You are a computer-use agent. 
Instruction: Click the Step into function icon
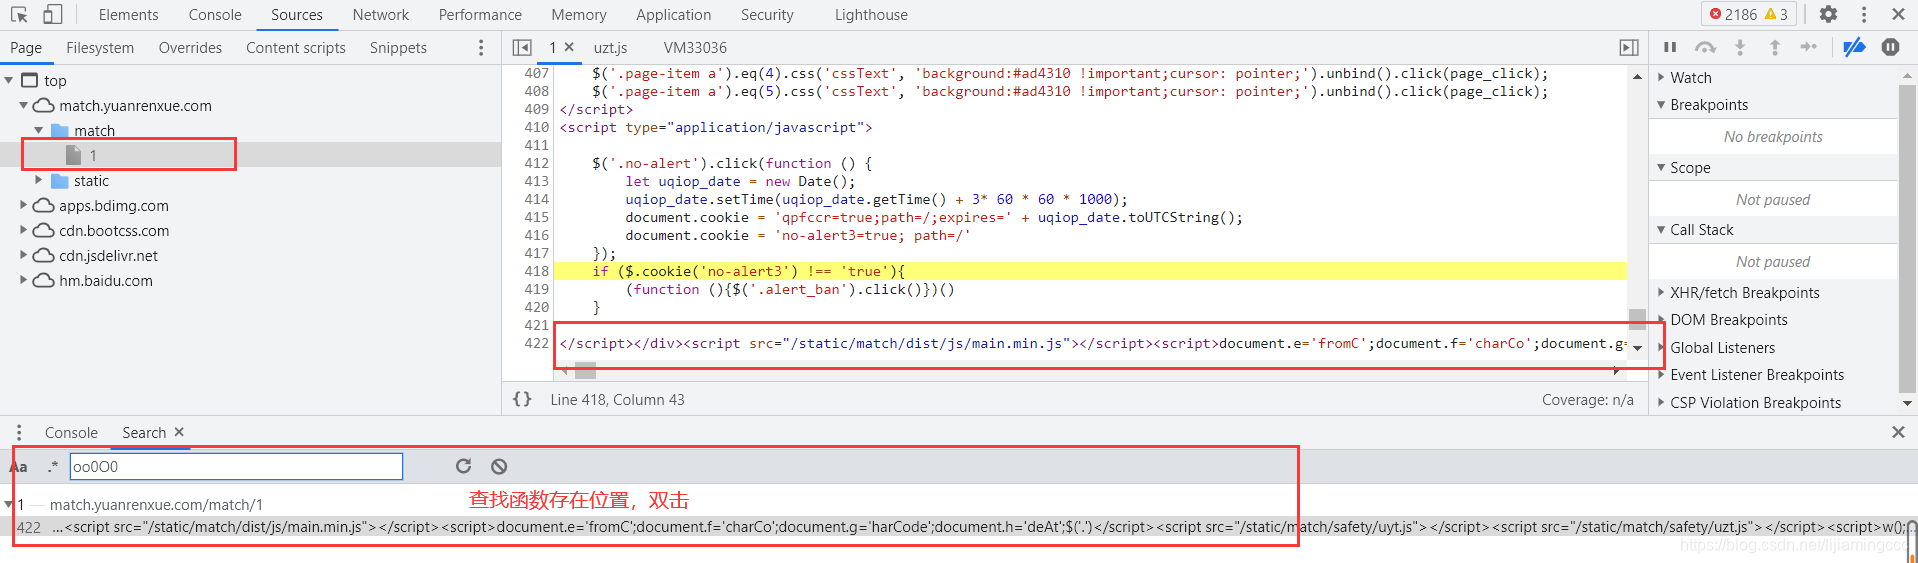tap(1740, 47)
